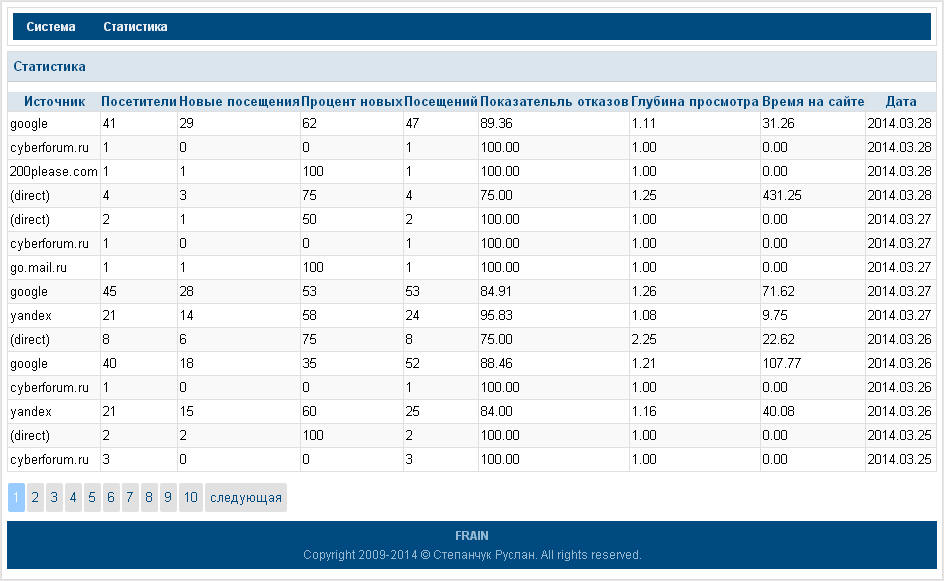Go to page 8

pos(149,497)
